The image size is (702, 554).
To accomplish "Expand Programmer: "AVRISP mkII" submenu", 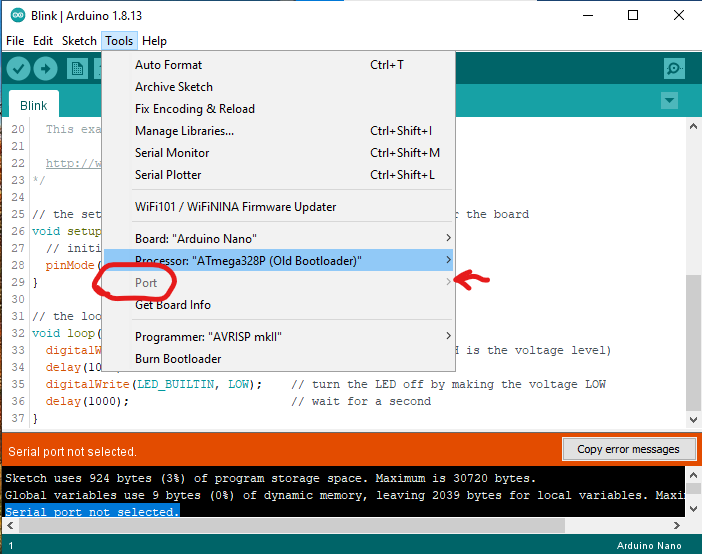I will [x=278, y=336].
